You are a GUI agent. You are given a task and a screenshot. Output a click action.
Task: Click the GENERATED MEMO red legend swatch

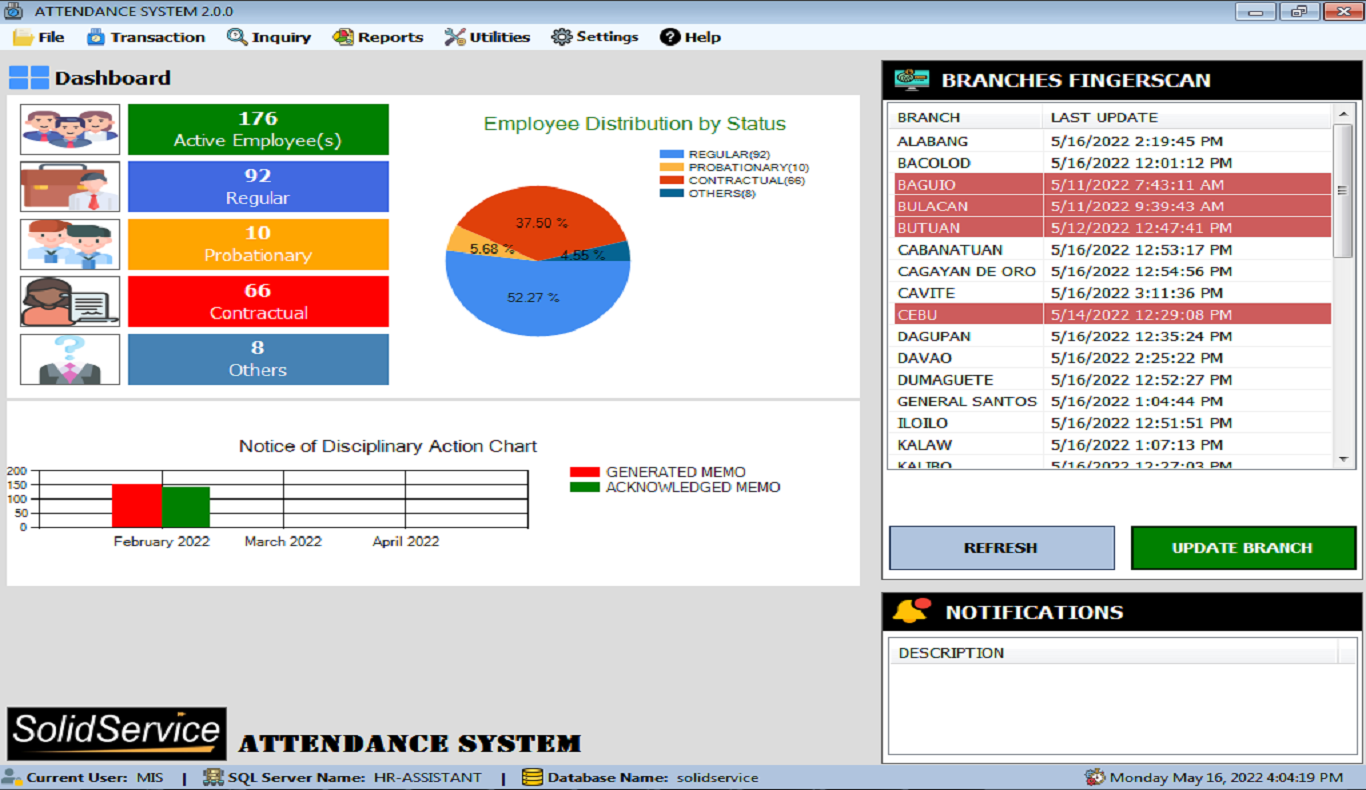click(x=585, y=472)
